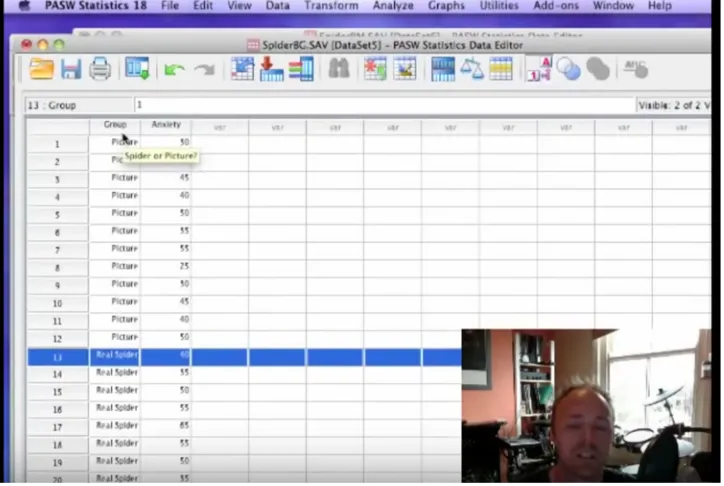The height and width of the screenshot is (486, 724).
Task: Click the cell value input field showing 1
Action: click(x=384, y=105)
